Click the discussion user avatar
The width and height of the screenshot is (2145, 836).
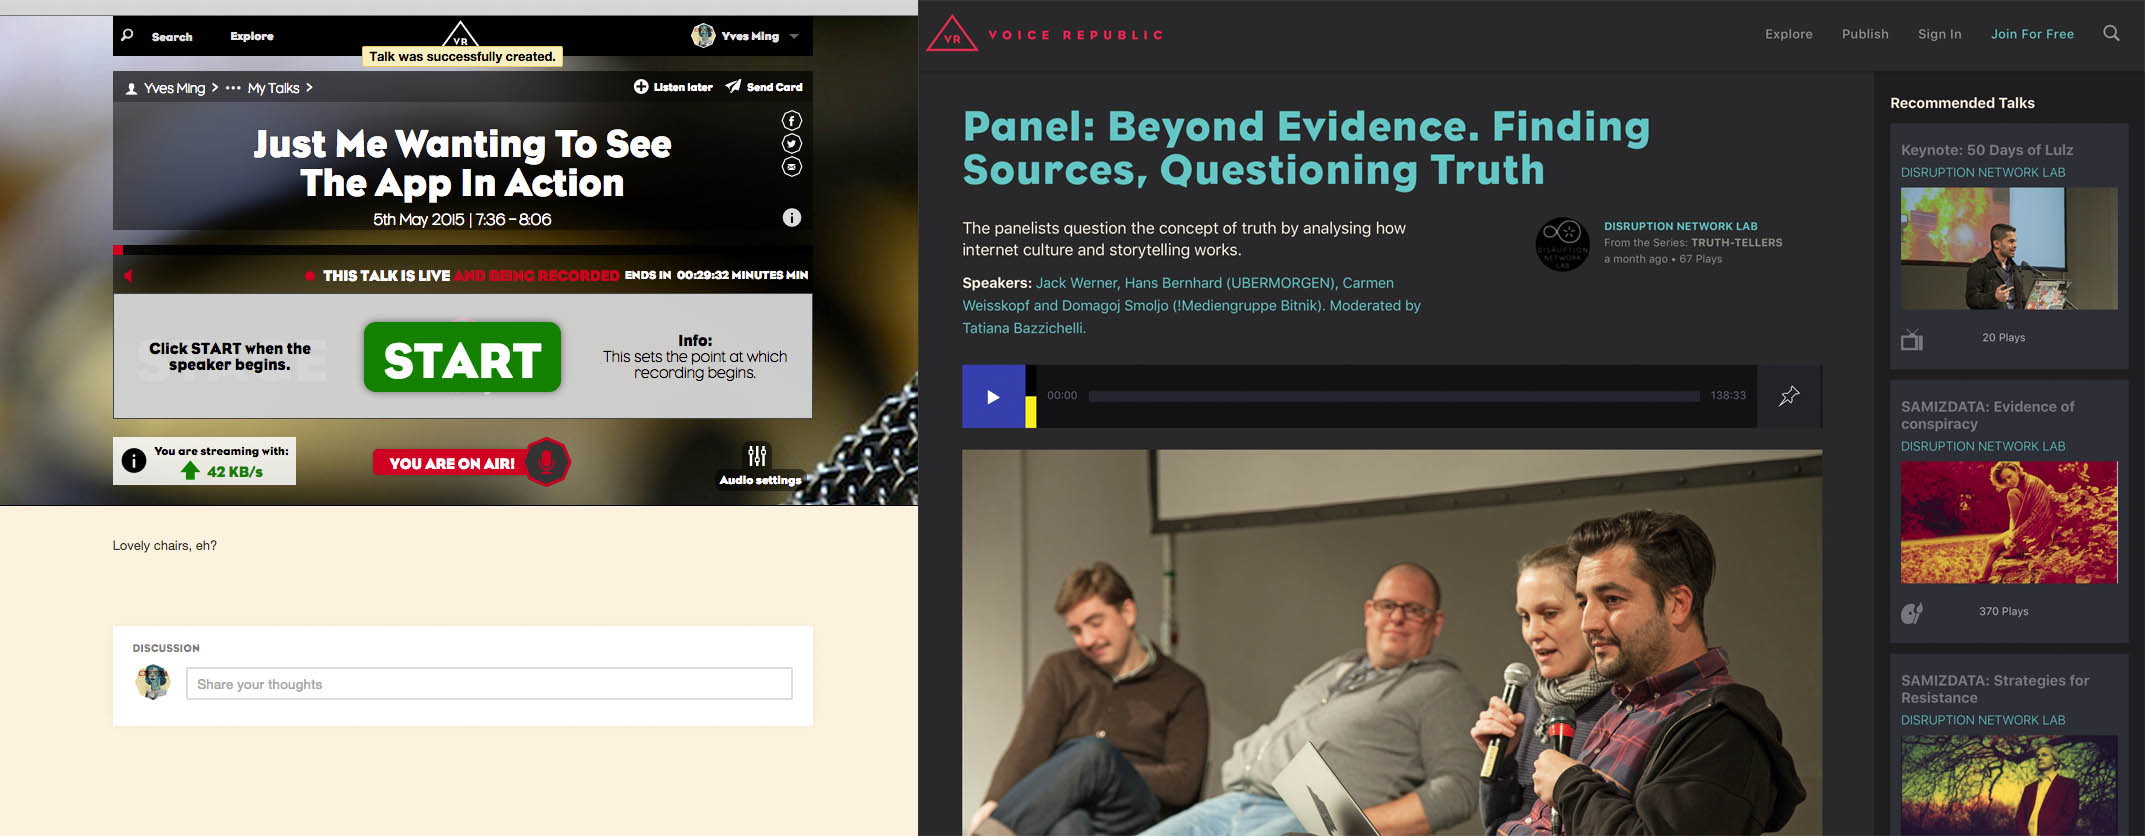(x=153, y=682)
